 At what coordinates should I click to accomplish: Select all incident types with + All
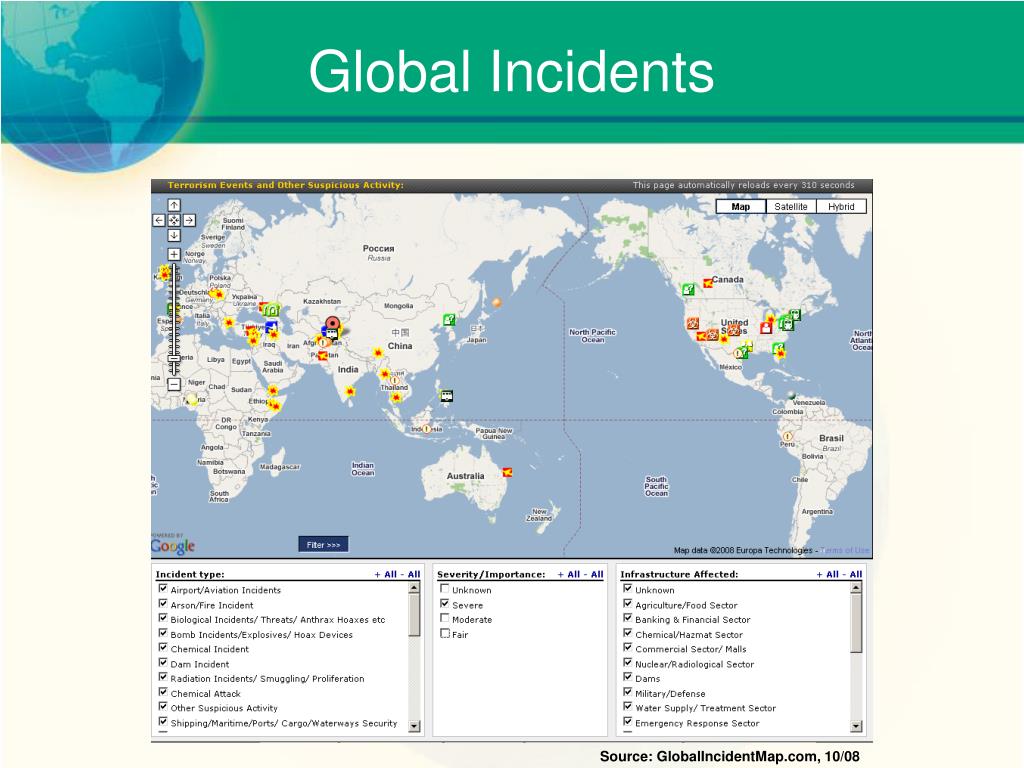[x=386, y=574]
